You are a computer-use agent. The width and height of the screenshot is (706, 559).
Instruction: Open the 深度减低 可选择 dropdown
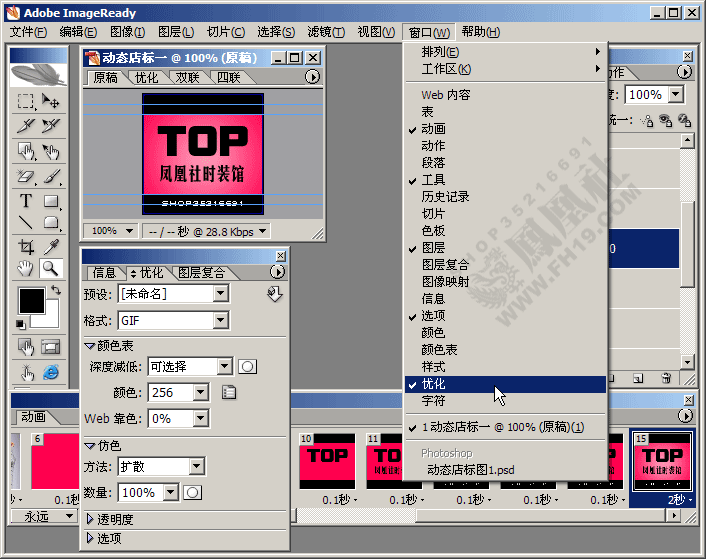click(225, 367)
